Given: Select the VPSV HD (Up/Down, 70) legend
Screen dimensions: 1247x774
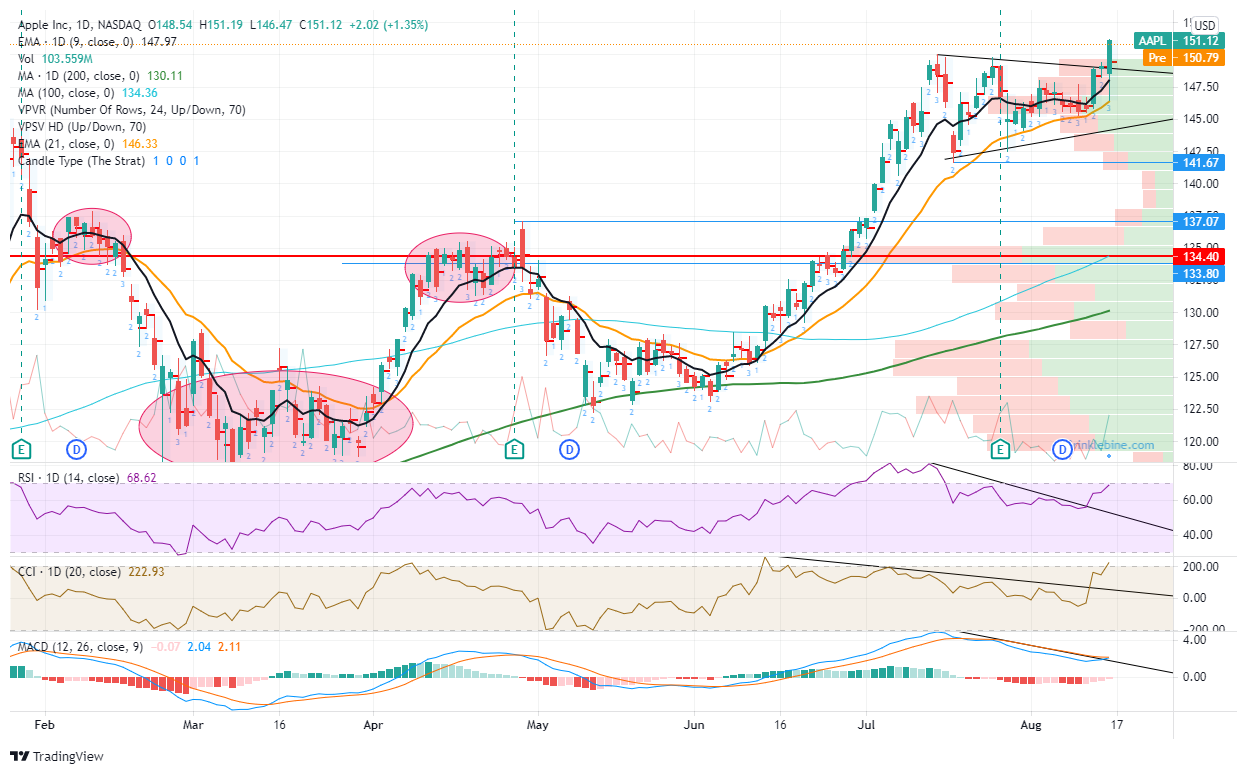Looking at the screenshot, I should (81, 127).
